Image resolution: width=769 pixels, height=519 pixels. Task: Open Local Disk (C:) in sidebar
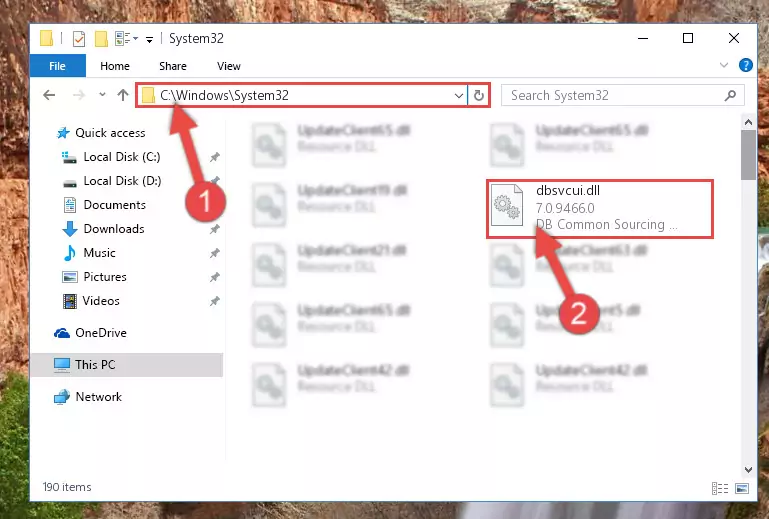coord(122,157)
